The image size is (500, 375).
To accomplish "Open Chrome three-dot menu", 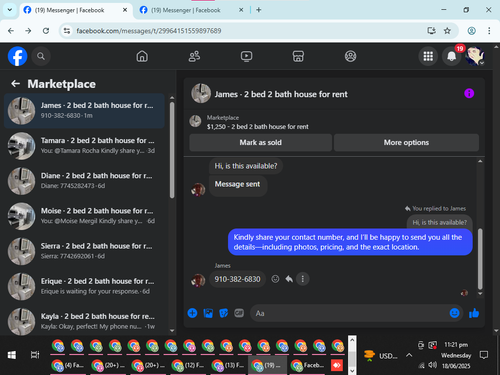I will tap(489, 31).
